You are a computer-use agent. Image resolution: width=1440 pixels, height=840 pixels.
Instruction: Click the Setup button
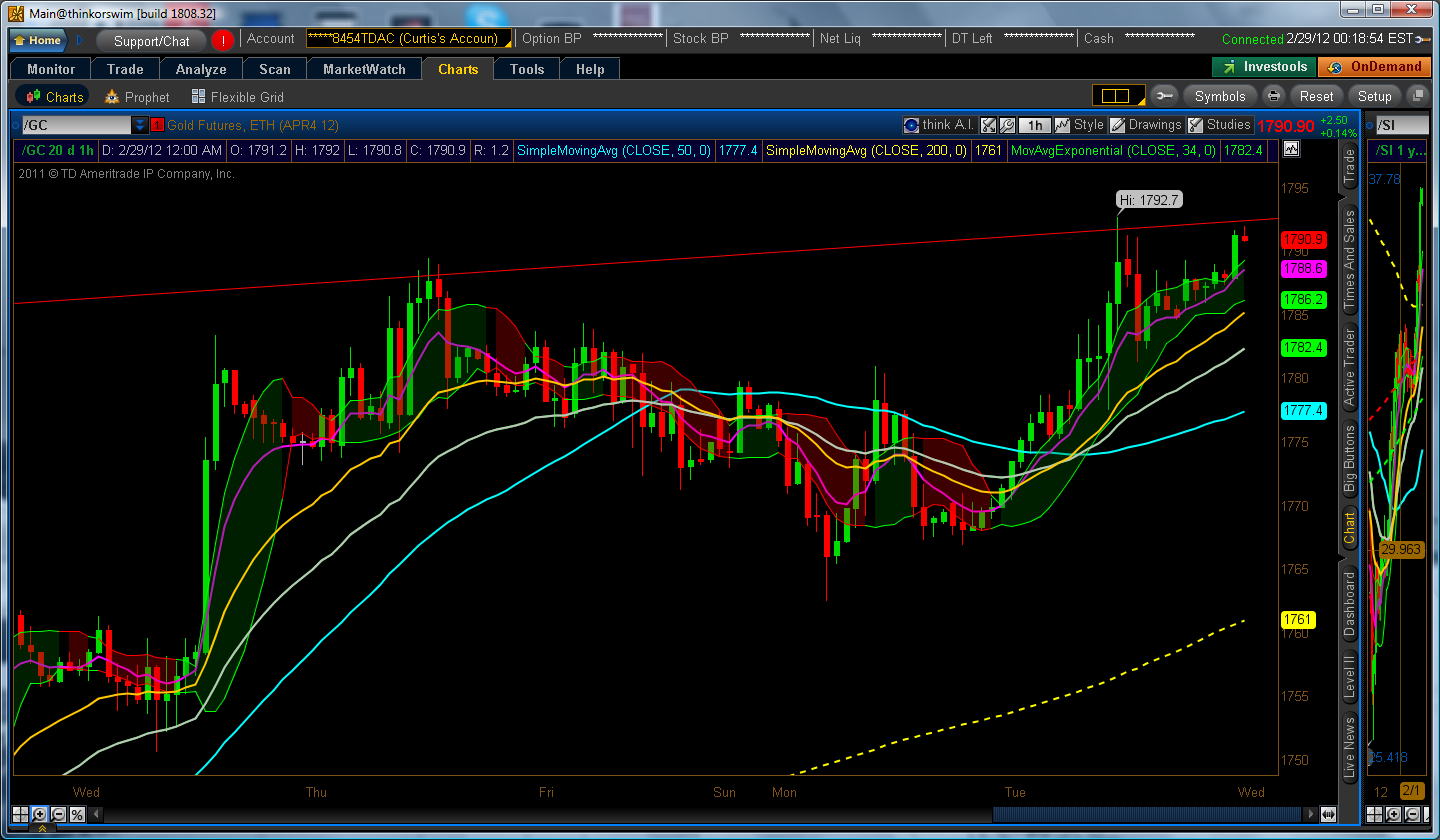click(1374, 96)
